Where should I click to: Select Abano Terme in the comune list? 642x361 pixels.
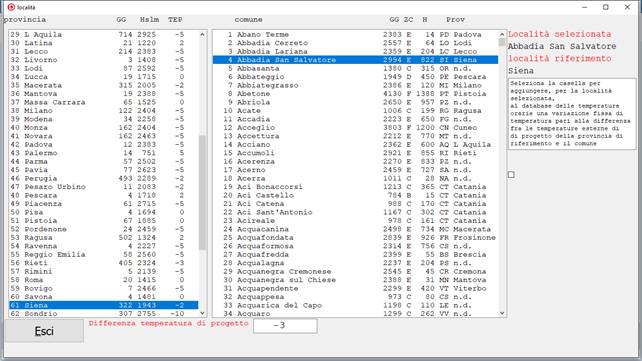[355, 34]
